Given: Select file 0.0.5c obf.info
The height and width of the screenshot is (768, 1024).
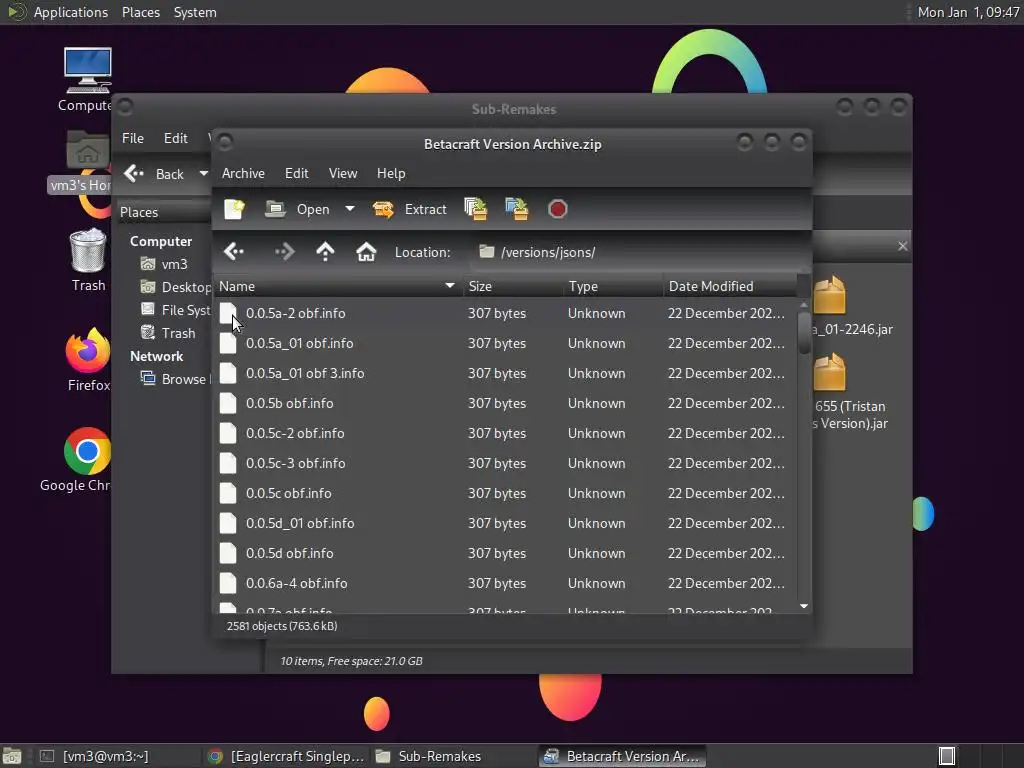Looking at the screenshot, I should (x=505, y=494).
